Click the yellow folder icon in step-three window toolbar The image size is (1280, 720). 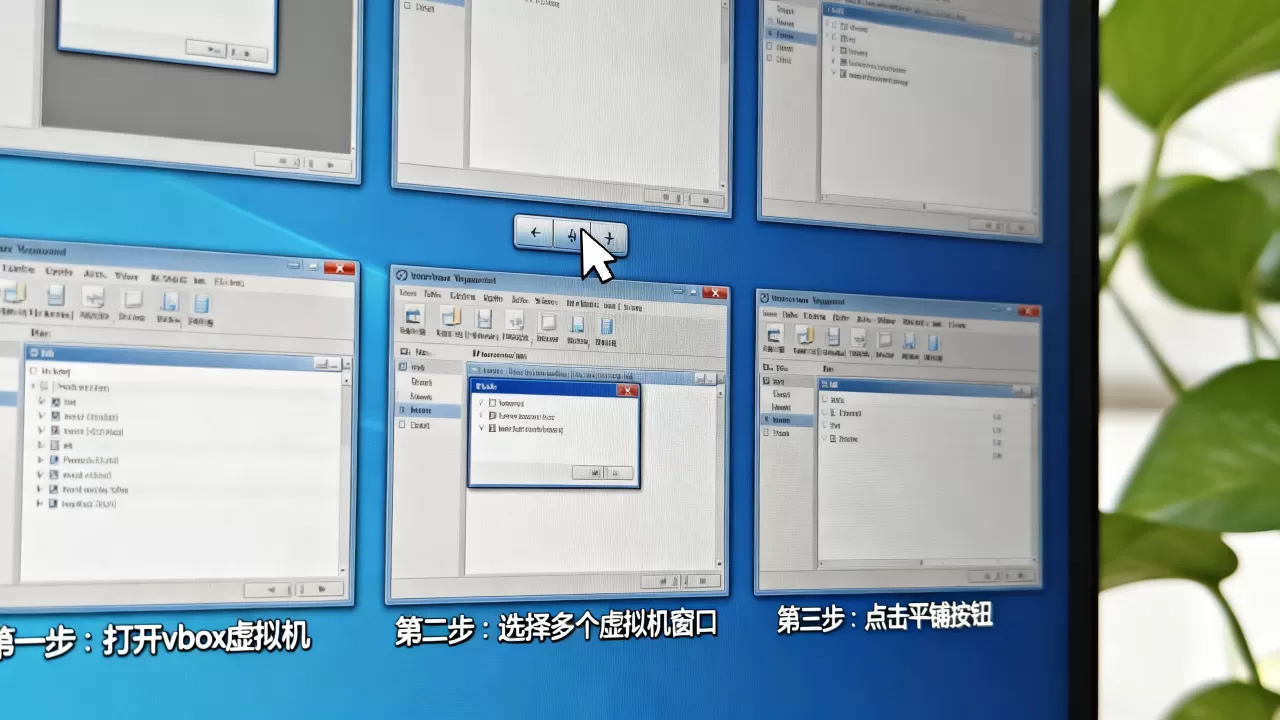coord(805,336)
